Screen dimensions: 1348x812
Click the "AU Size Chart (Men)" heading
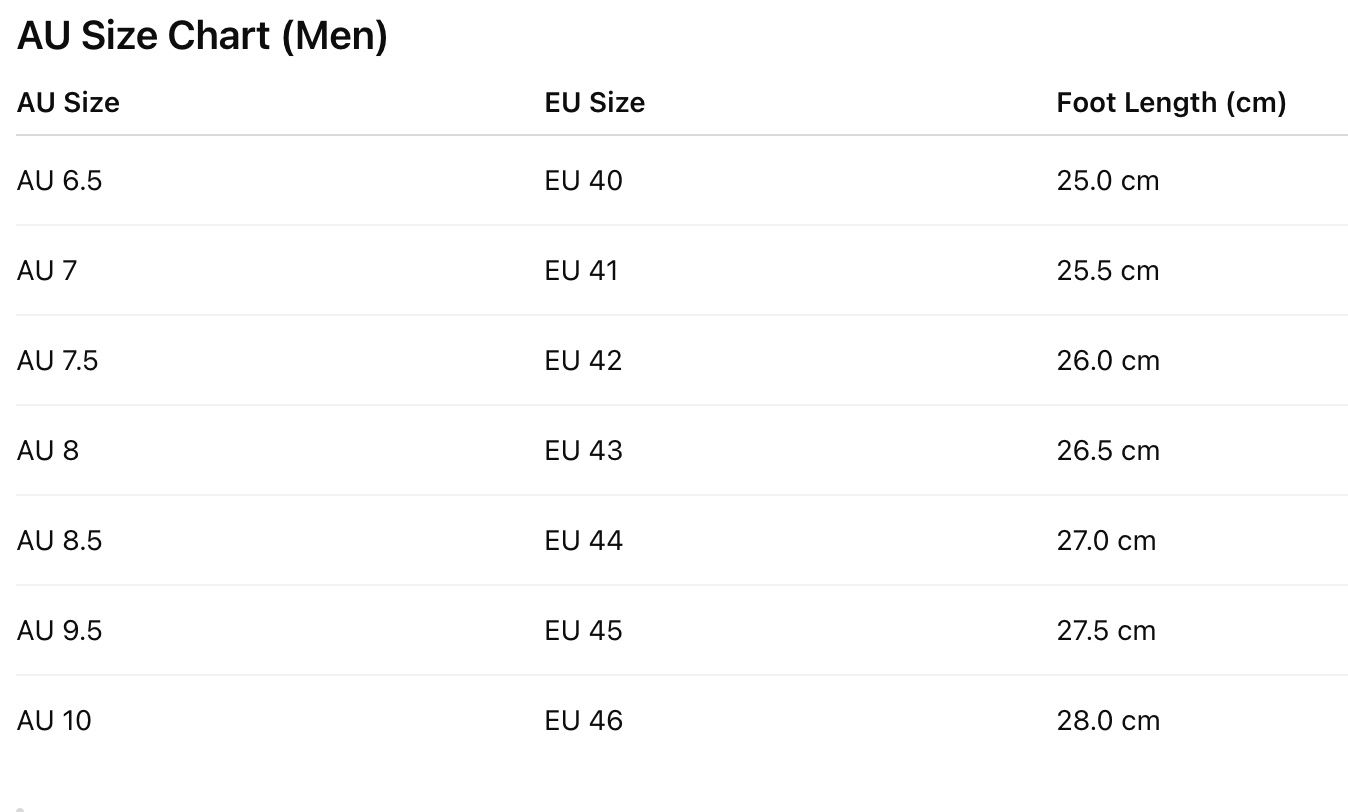202,37
